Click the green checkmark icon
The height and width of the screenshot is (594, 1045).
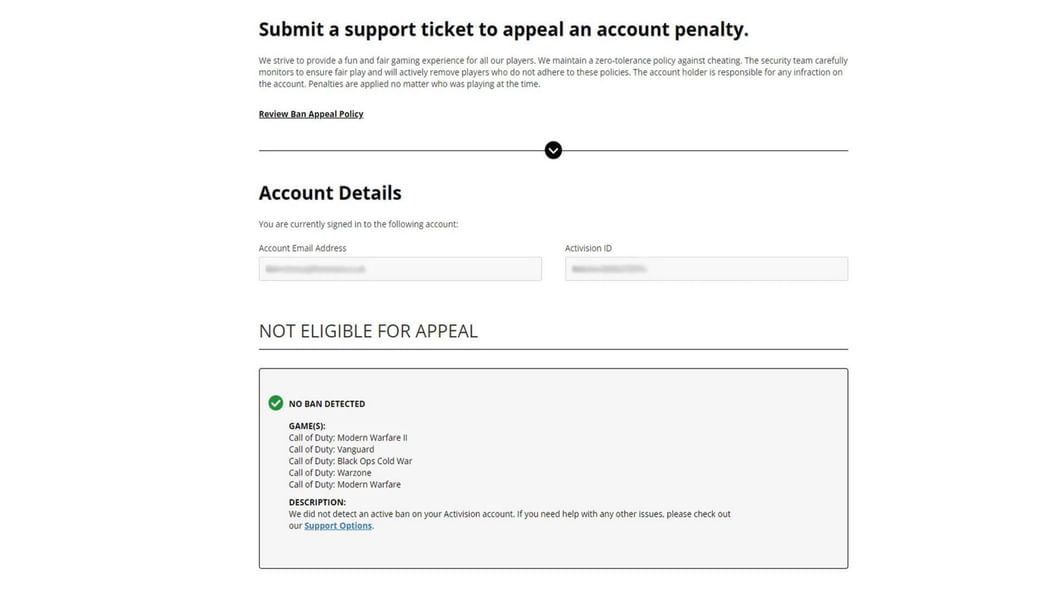click(276, 403)
